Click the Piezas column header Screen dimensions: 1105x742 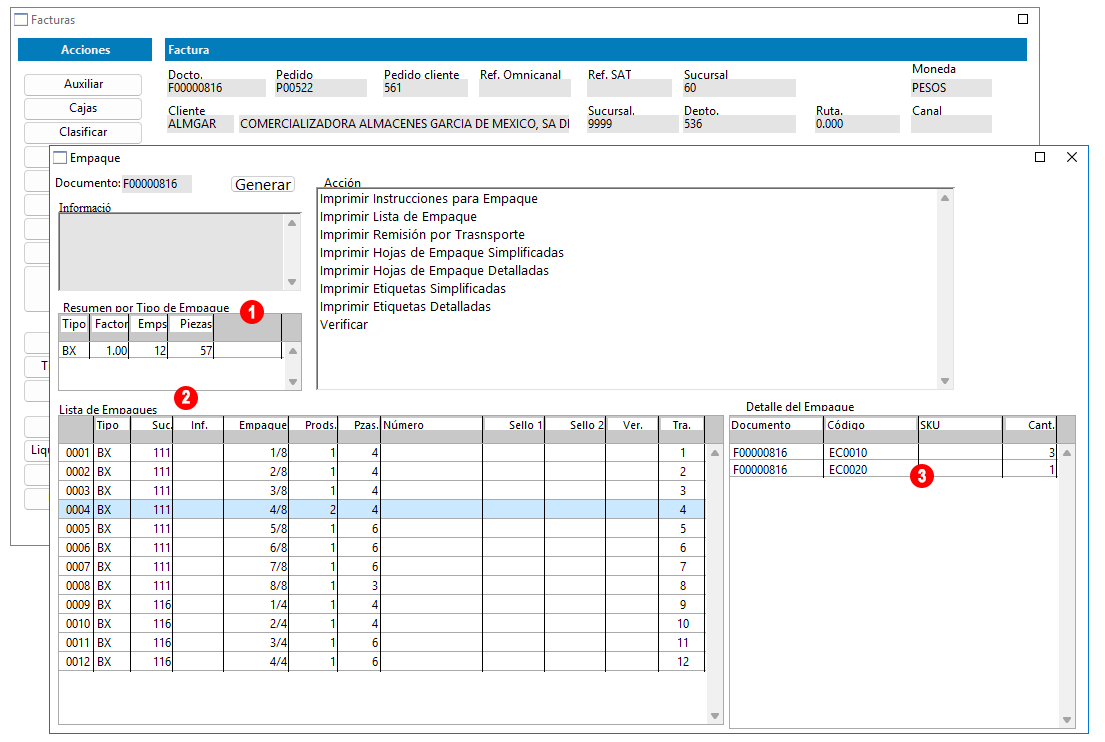[192, 324]
